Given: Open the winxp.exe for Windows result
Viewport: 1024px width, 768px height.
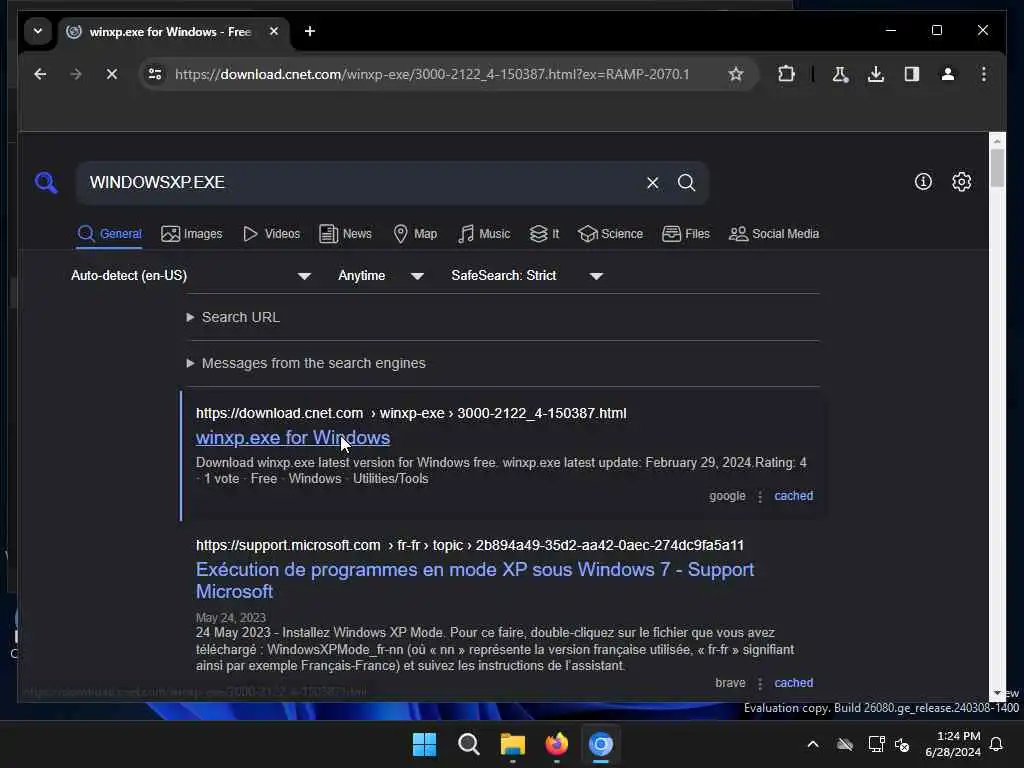Looking at the screenshot, I should click(293, 438).
